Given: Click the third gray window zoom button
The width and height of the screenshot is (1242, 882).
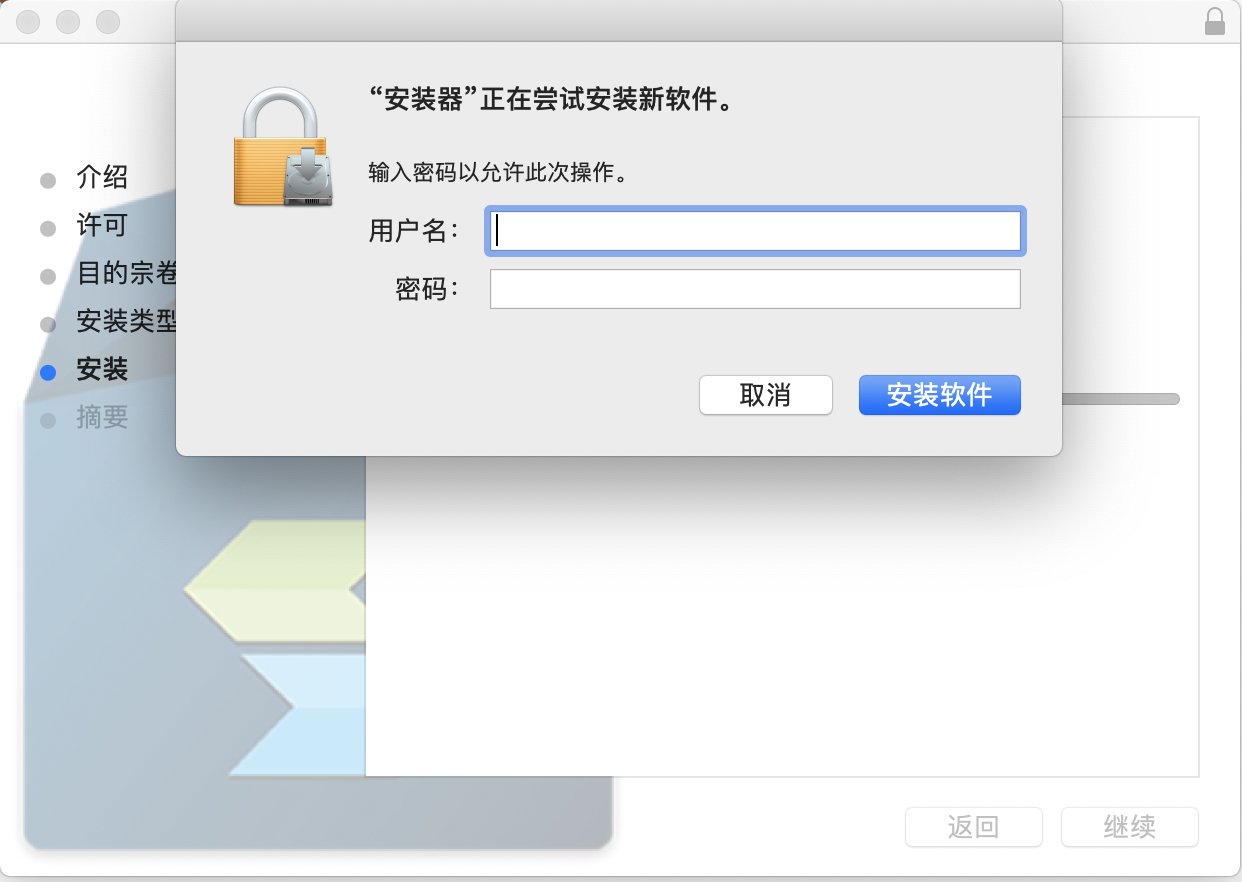Looking at the screenshot, I should tap(108, 21).
